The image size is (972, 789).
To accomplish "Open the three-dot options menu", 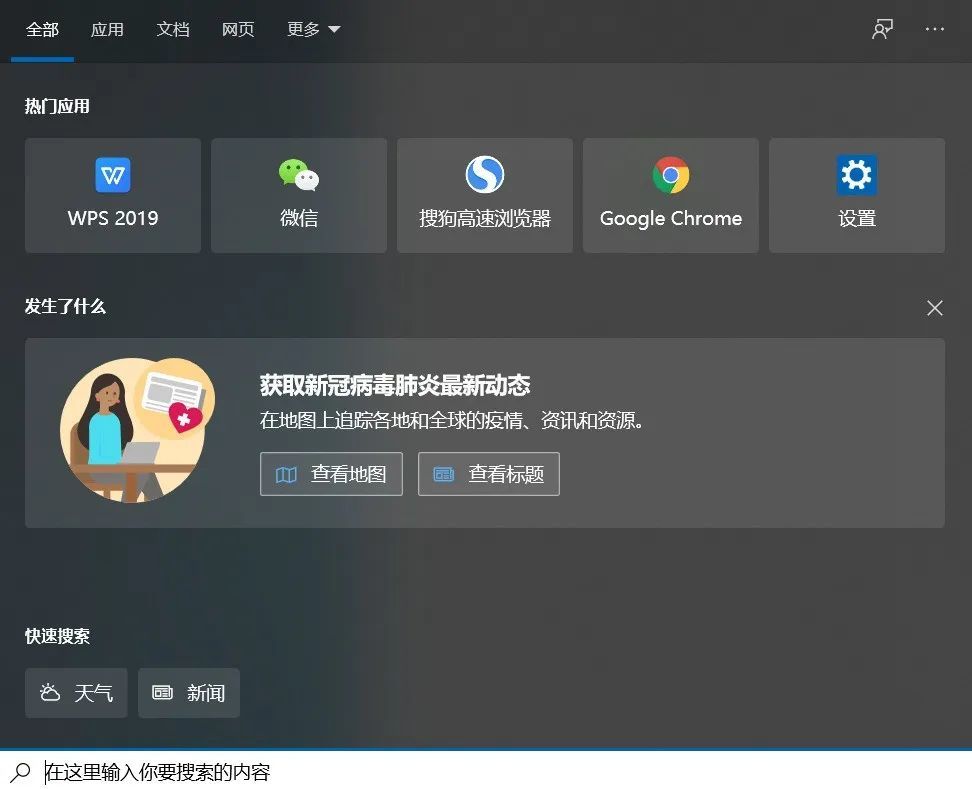I will 935,29.
